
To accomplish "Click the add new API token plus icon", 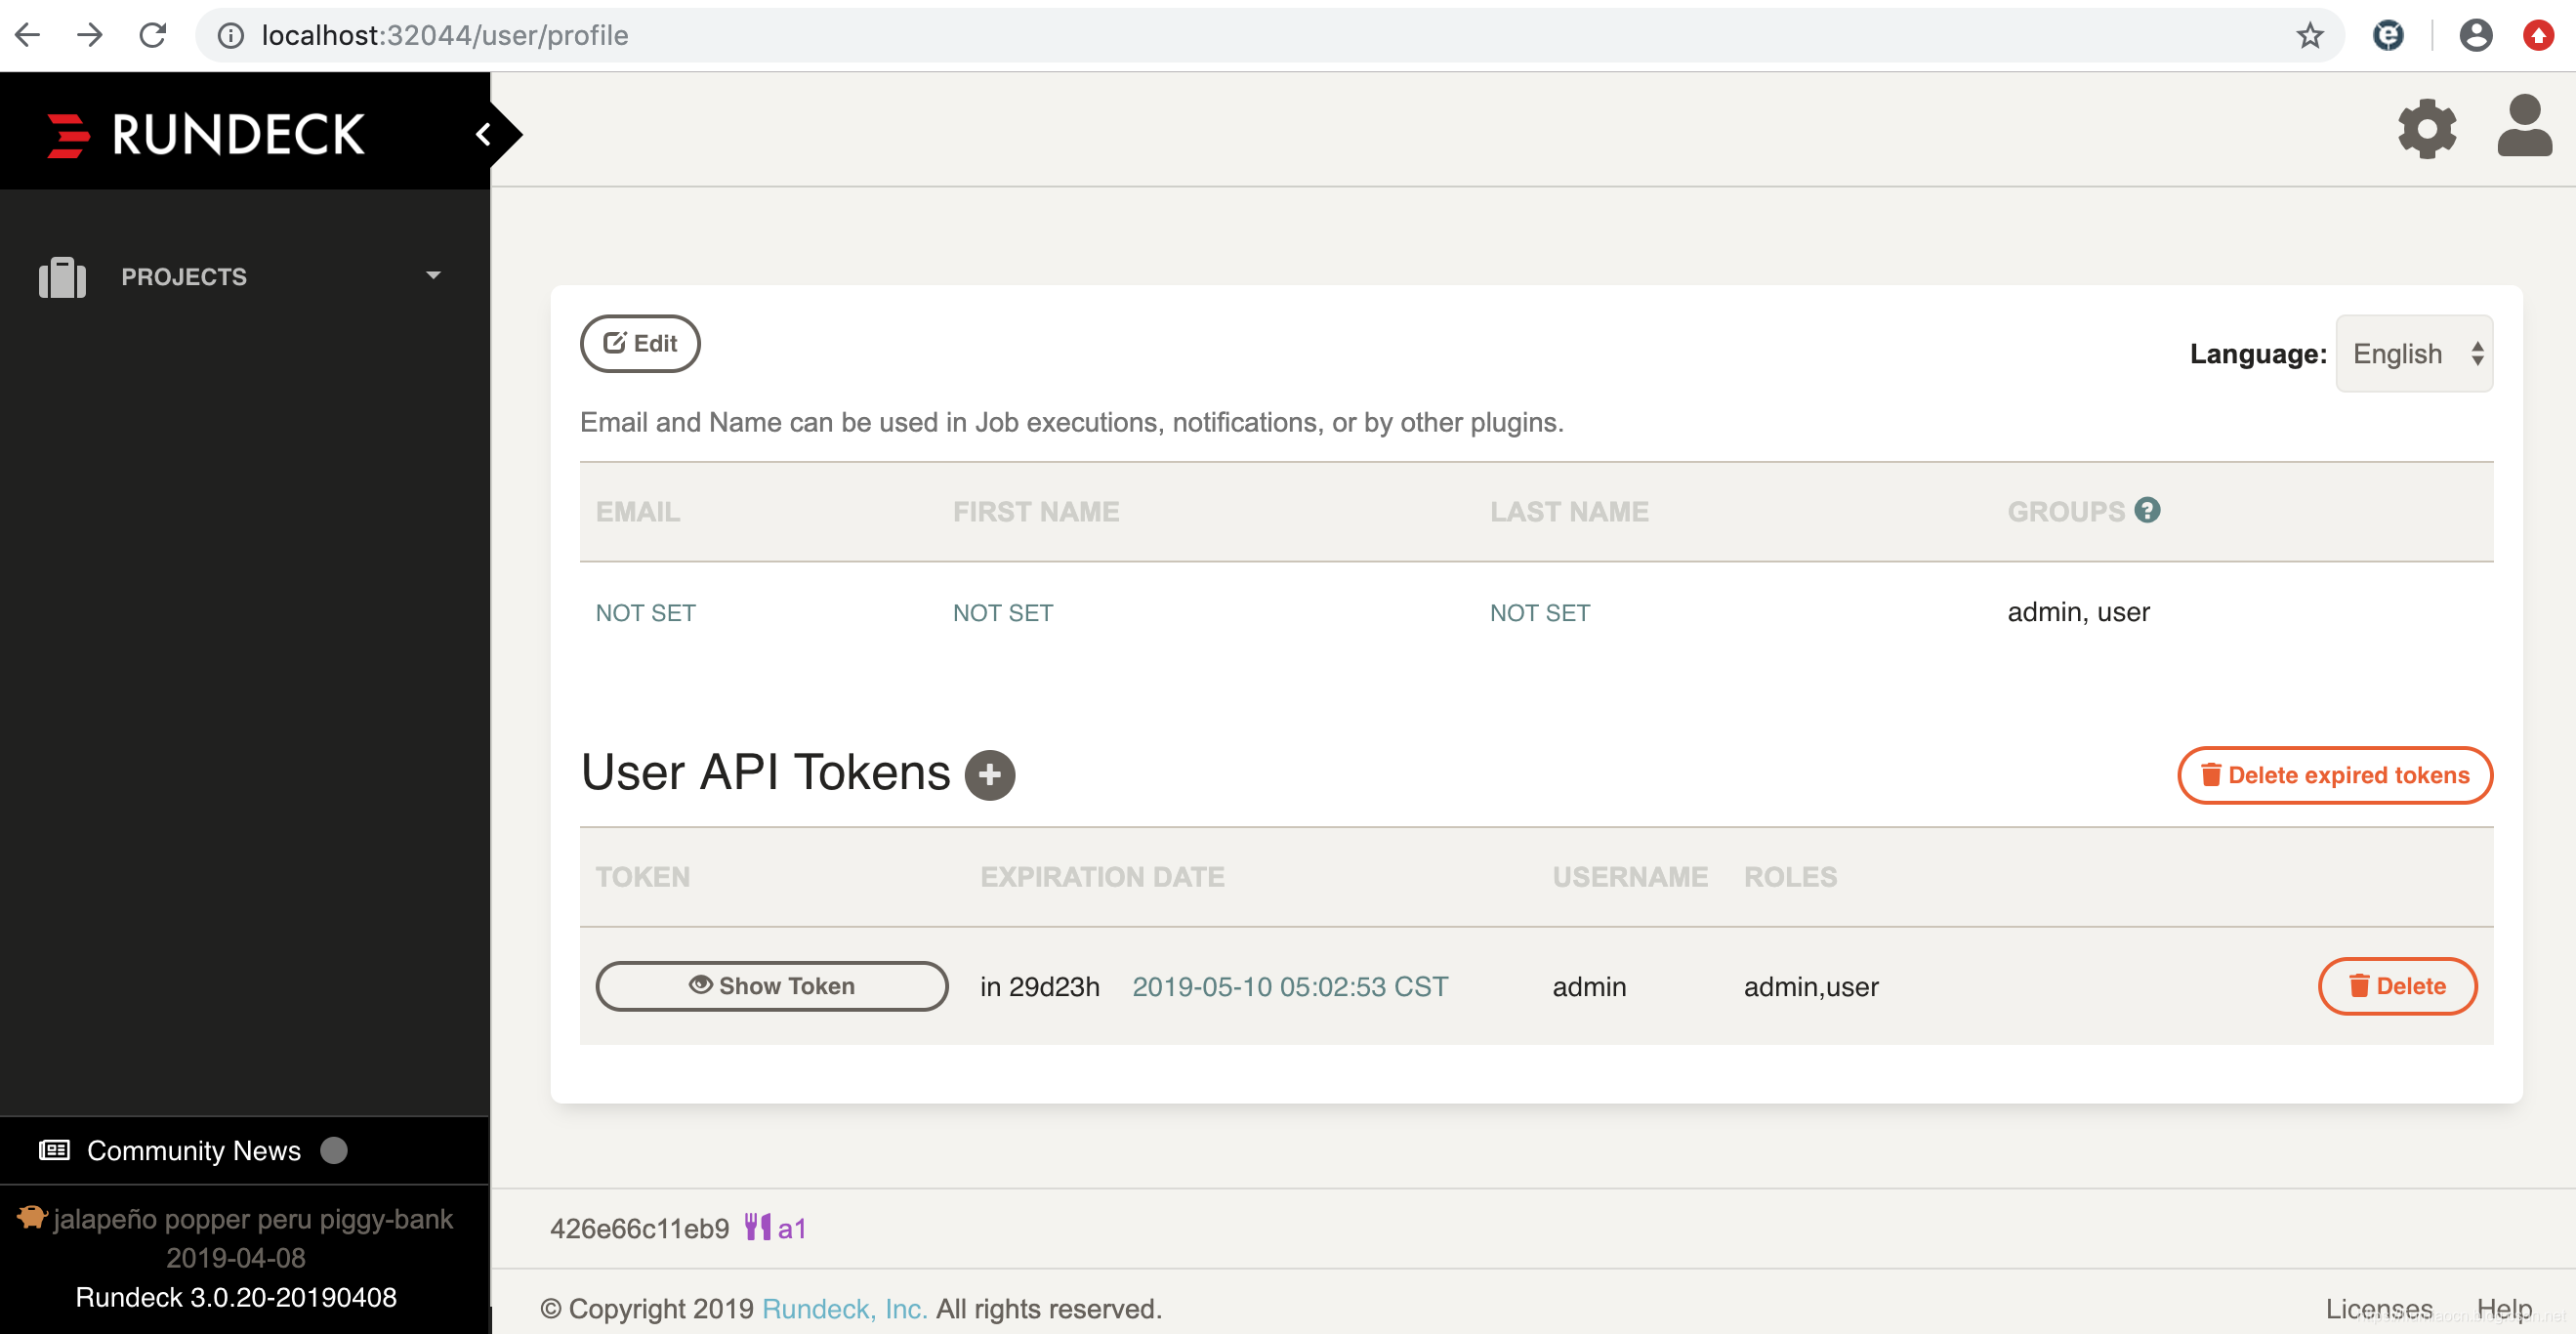I will click(988, 774).
